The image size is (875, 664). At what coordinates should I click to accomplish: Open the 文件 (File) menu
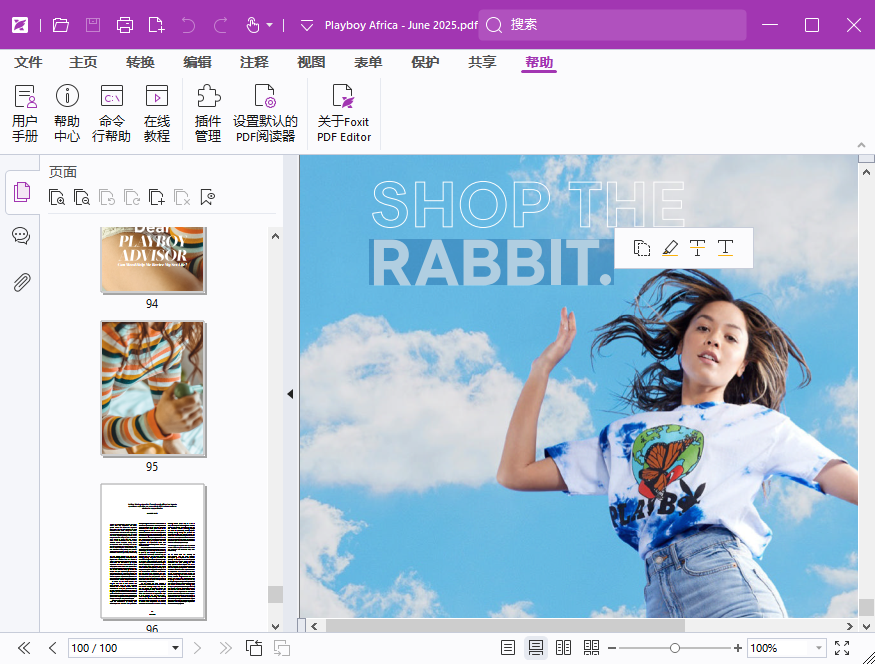pyautogui.click(x=28, y=62)
